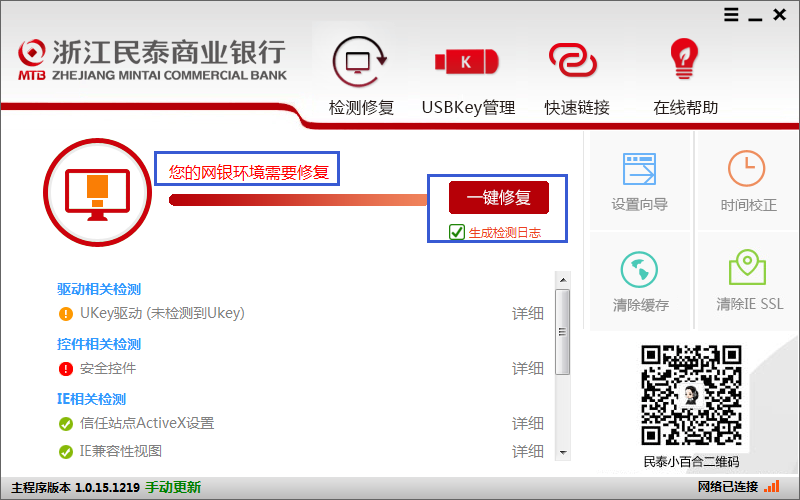Click the 驱动相关检测 section heading
Image resolution: width=800 pixels, height=500 pixels.
(99, 289)
